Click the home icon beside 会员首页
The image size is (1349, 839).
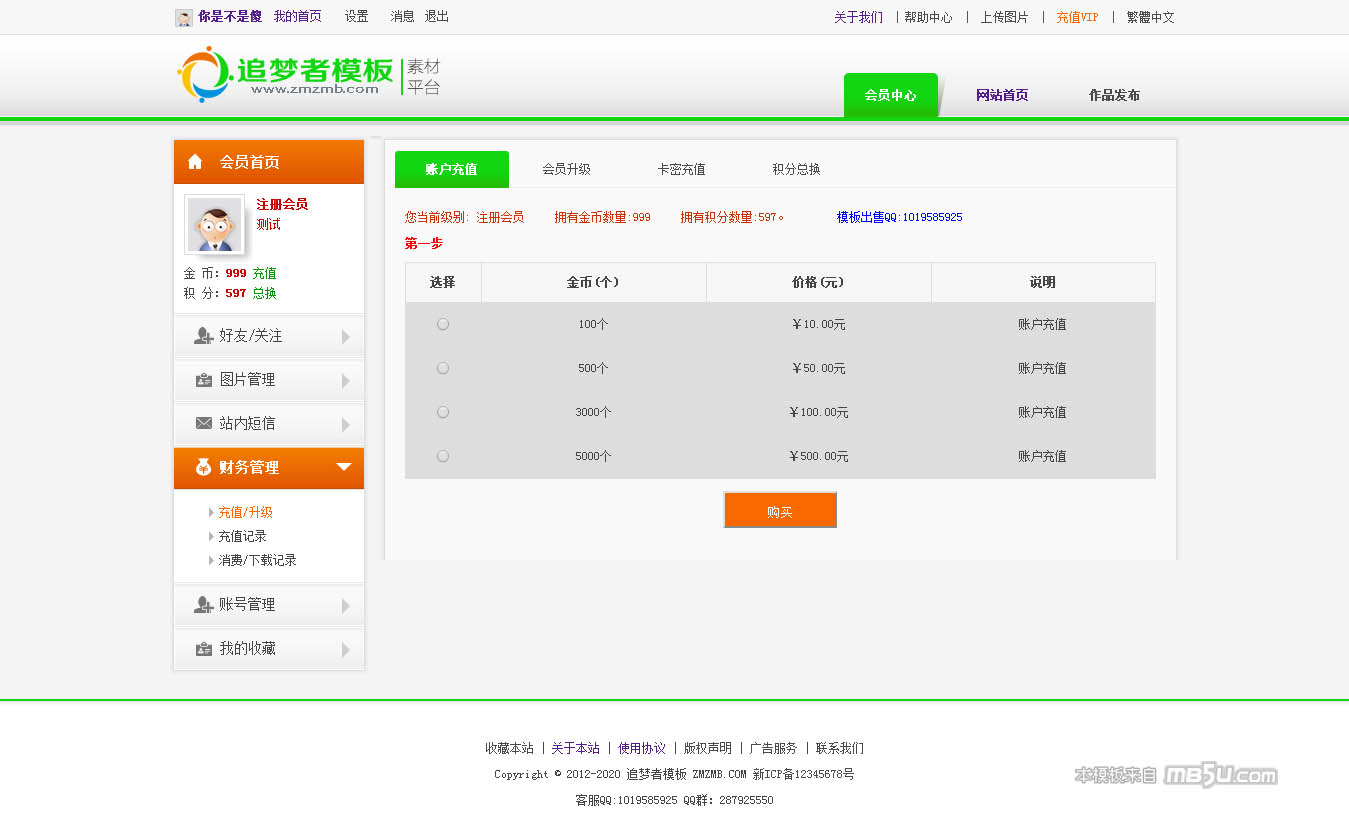195,162
